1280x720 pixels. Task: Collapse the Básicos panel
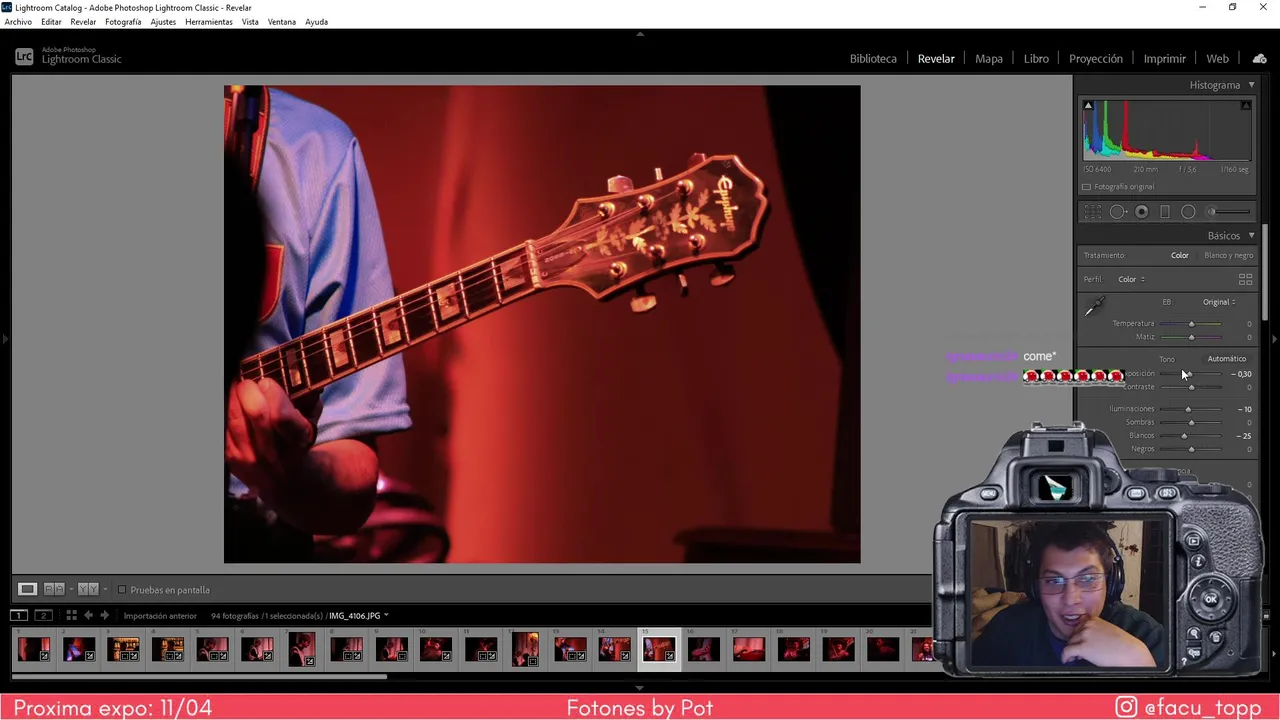(1251, 236)
